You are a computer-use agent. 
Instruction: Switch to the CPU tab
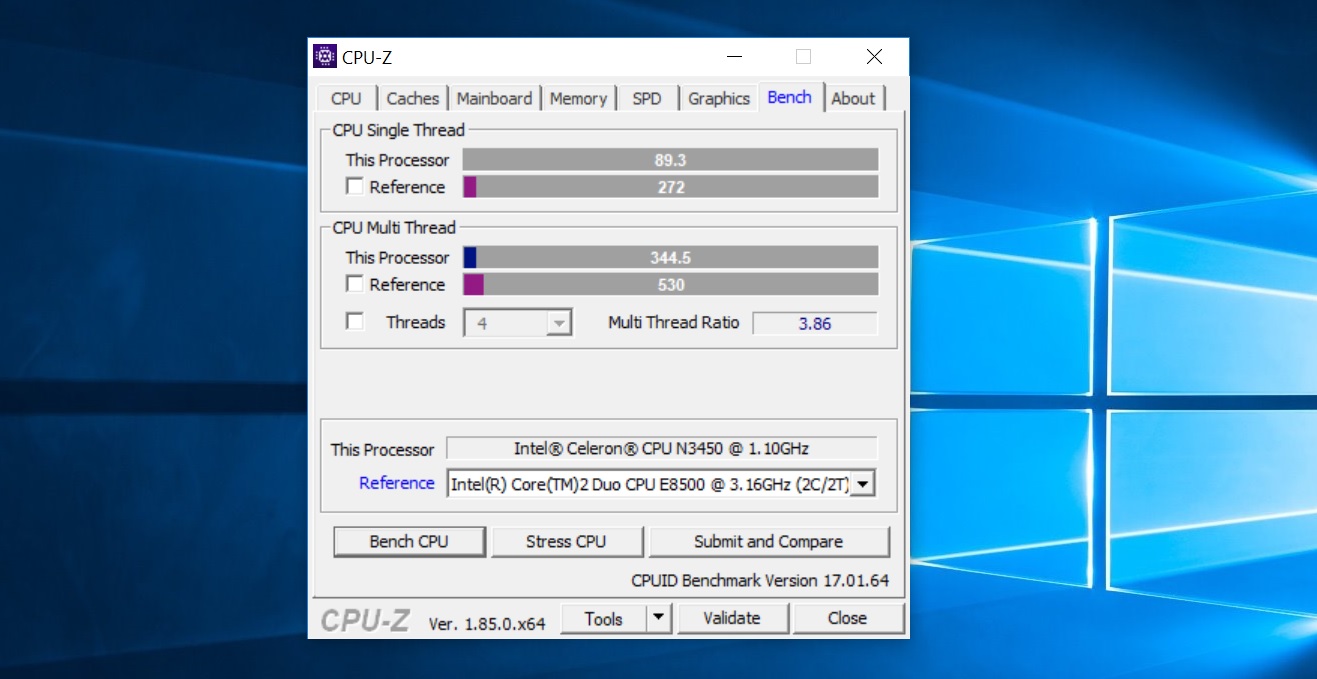coord(346,98)
